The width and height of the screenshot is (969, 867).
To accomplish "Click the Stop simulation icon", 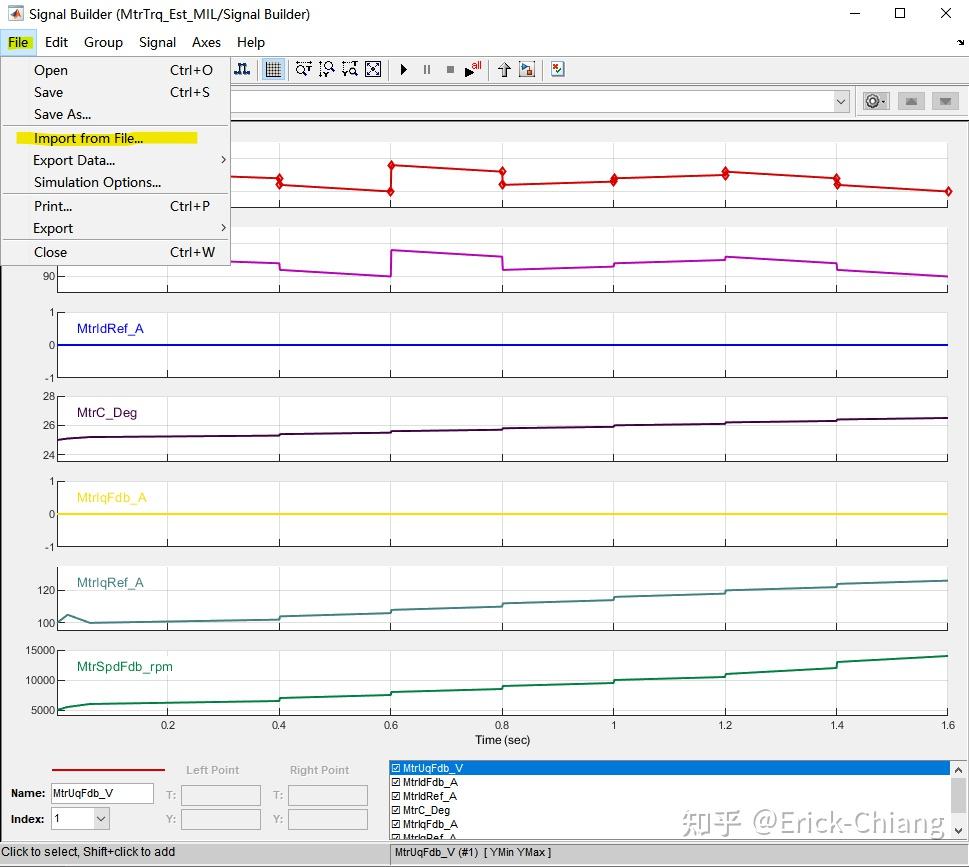I will pyautogui.click(x=450, y=69).
